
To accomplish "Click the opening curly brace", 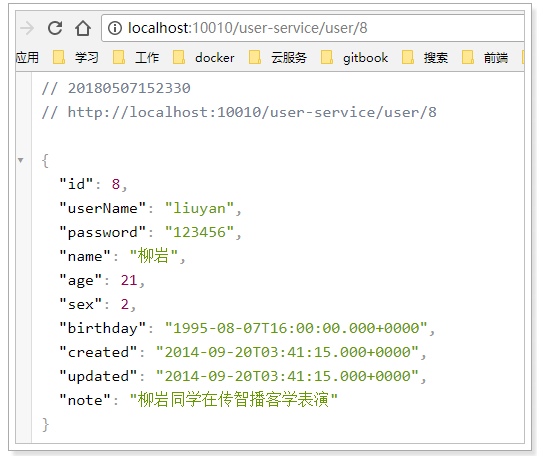I will click(x=45, y=161).
